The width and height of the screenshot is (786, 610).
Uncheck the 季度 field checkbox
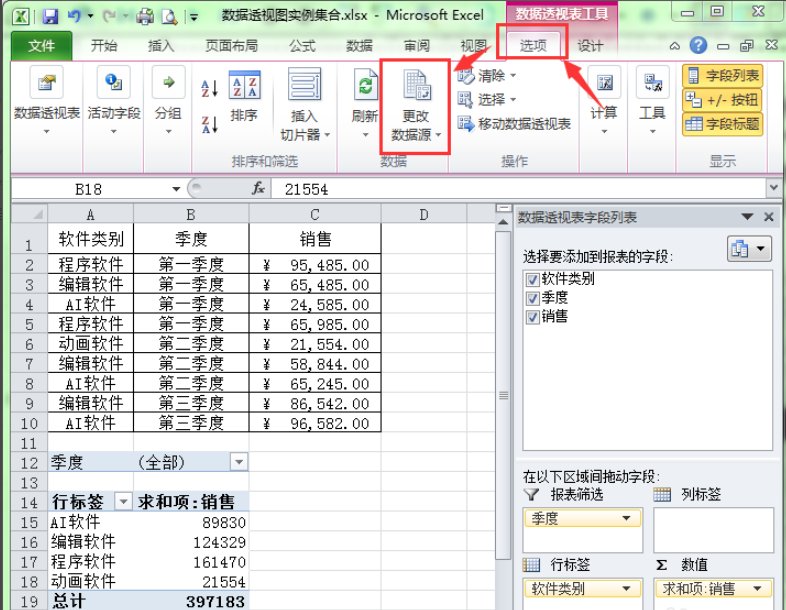pos(532,298)
